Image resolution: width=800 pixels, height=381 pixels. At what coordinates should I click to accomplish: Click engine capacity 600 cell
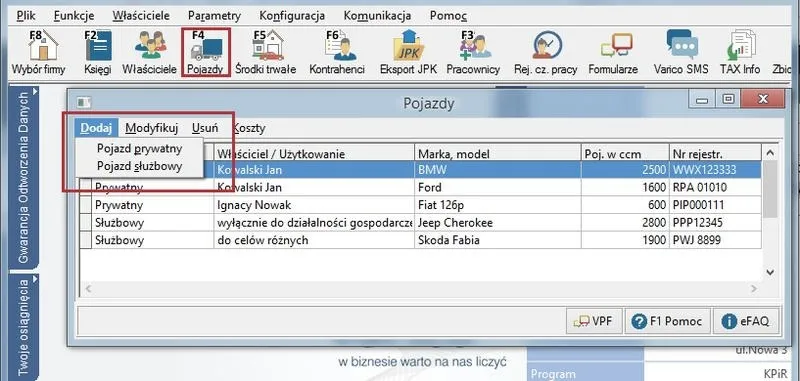click(625, 205)
